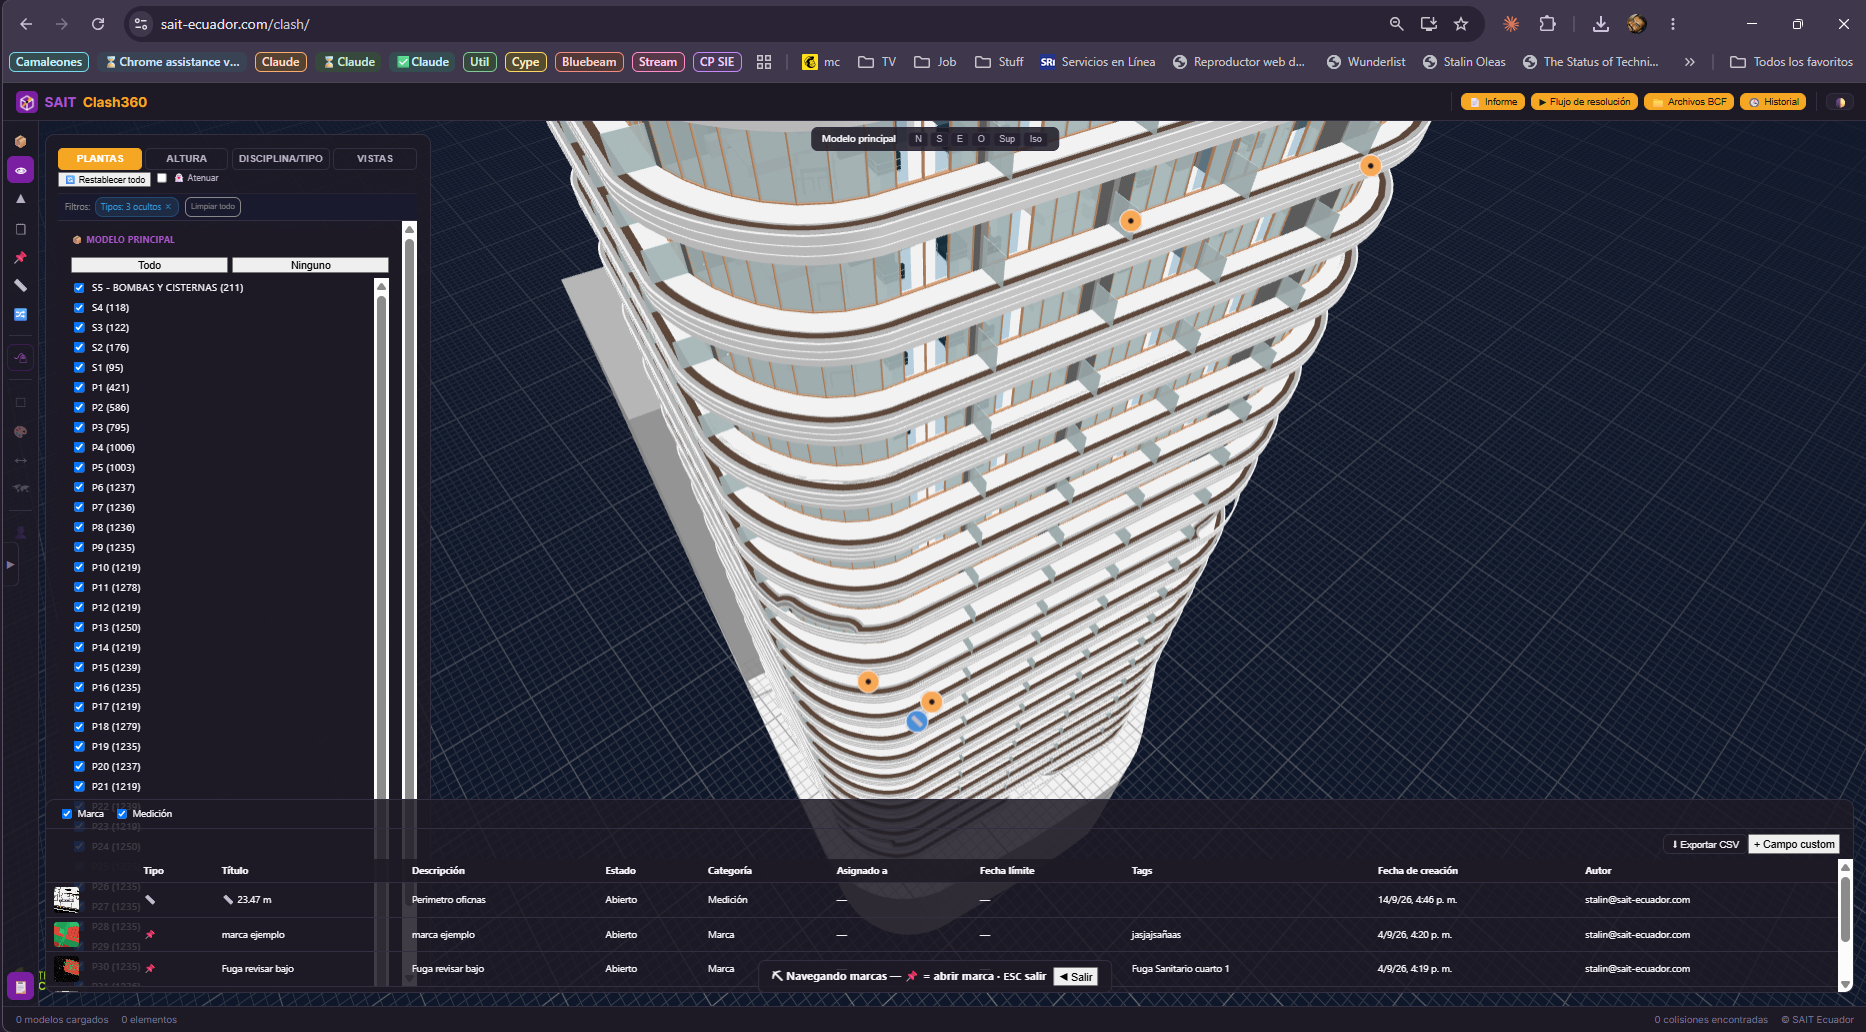Open the browser extensions puzzle icon
Image resolution: width=1866 pixels, height=1032 pixels.
click(x=1547, y=24)
